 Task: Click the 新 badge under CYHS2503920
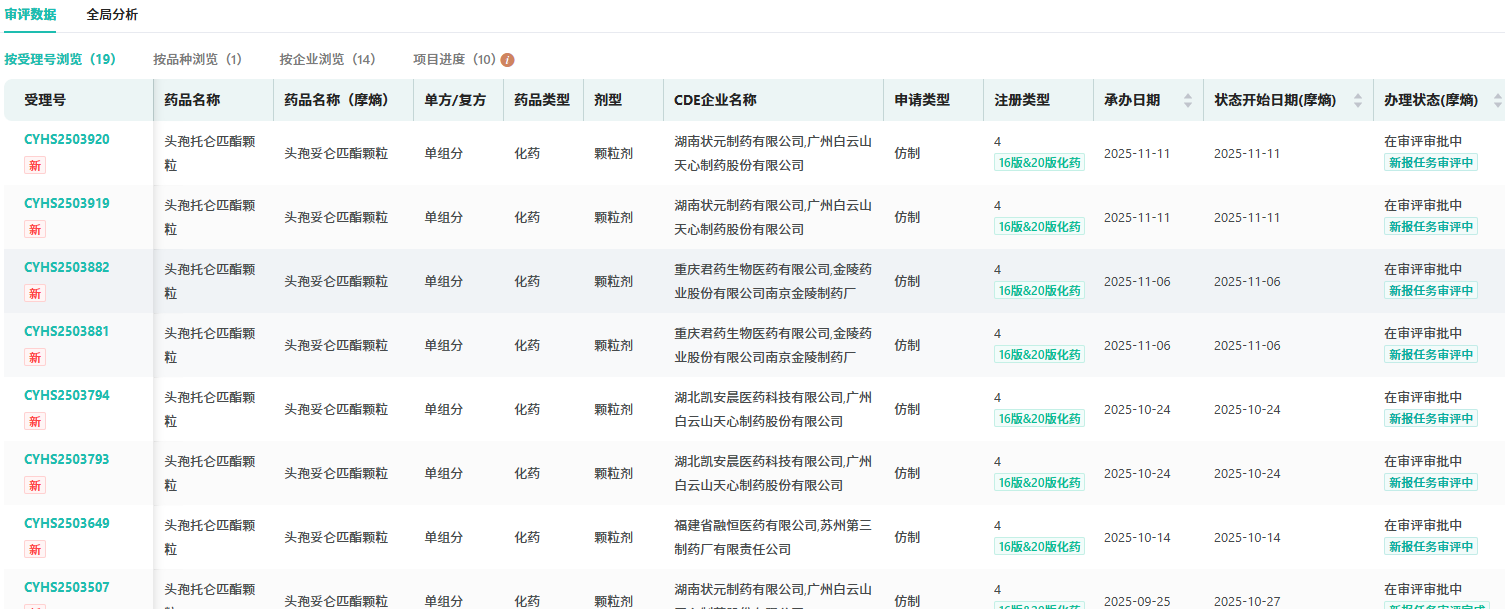35,165
